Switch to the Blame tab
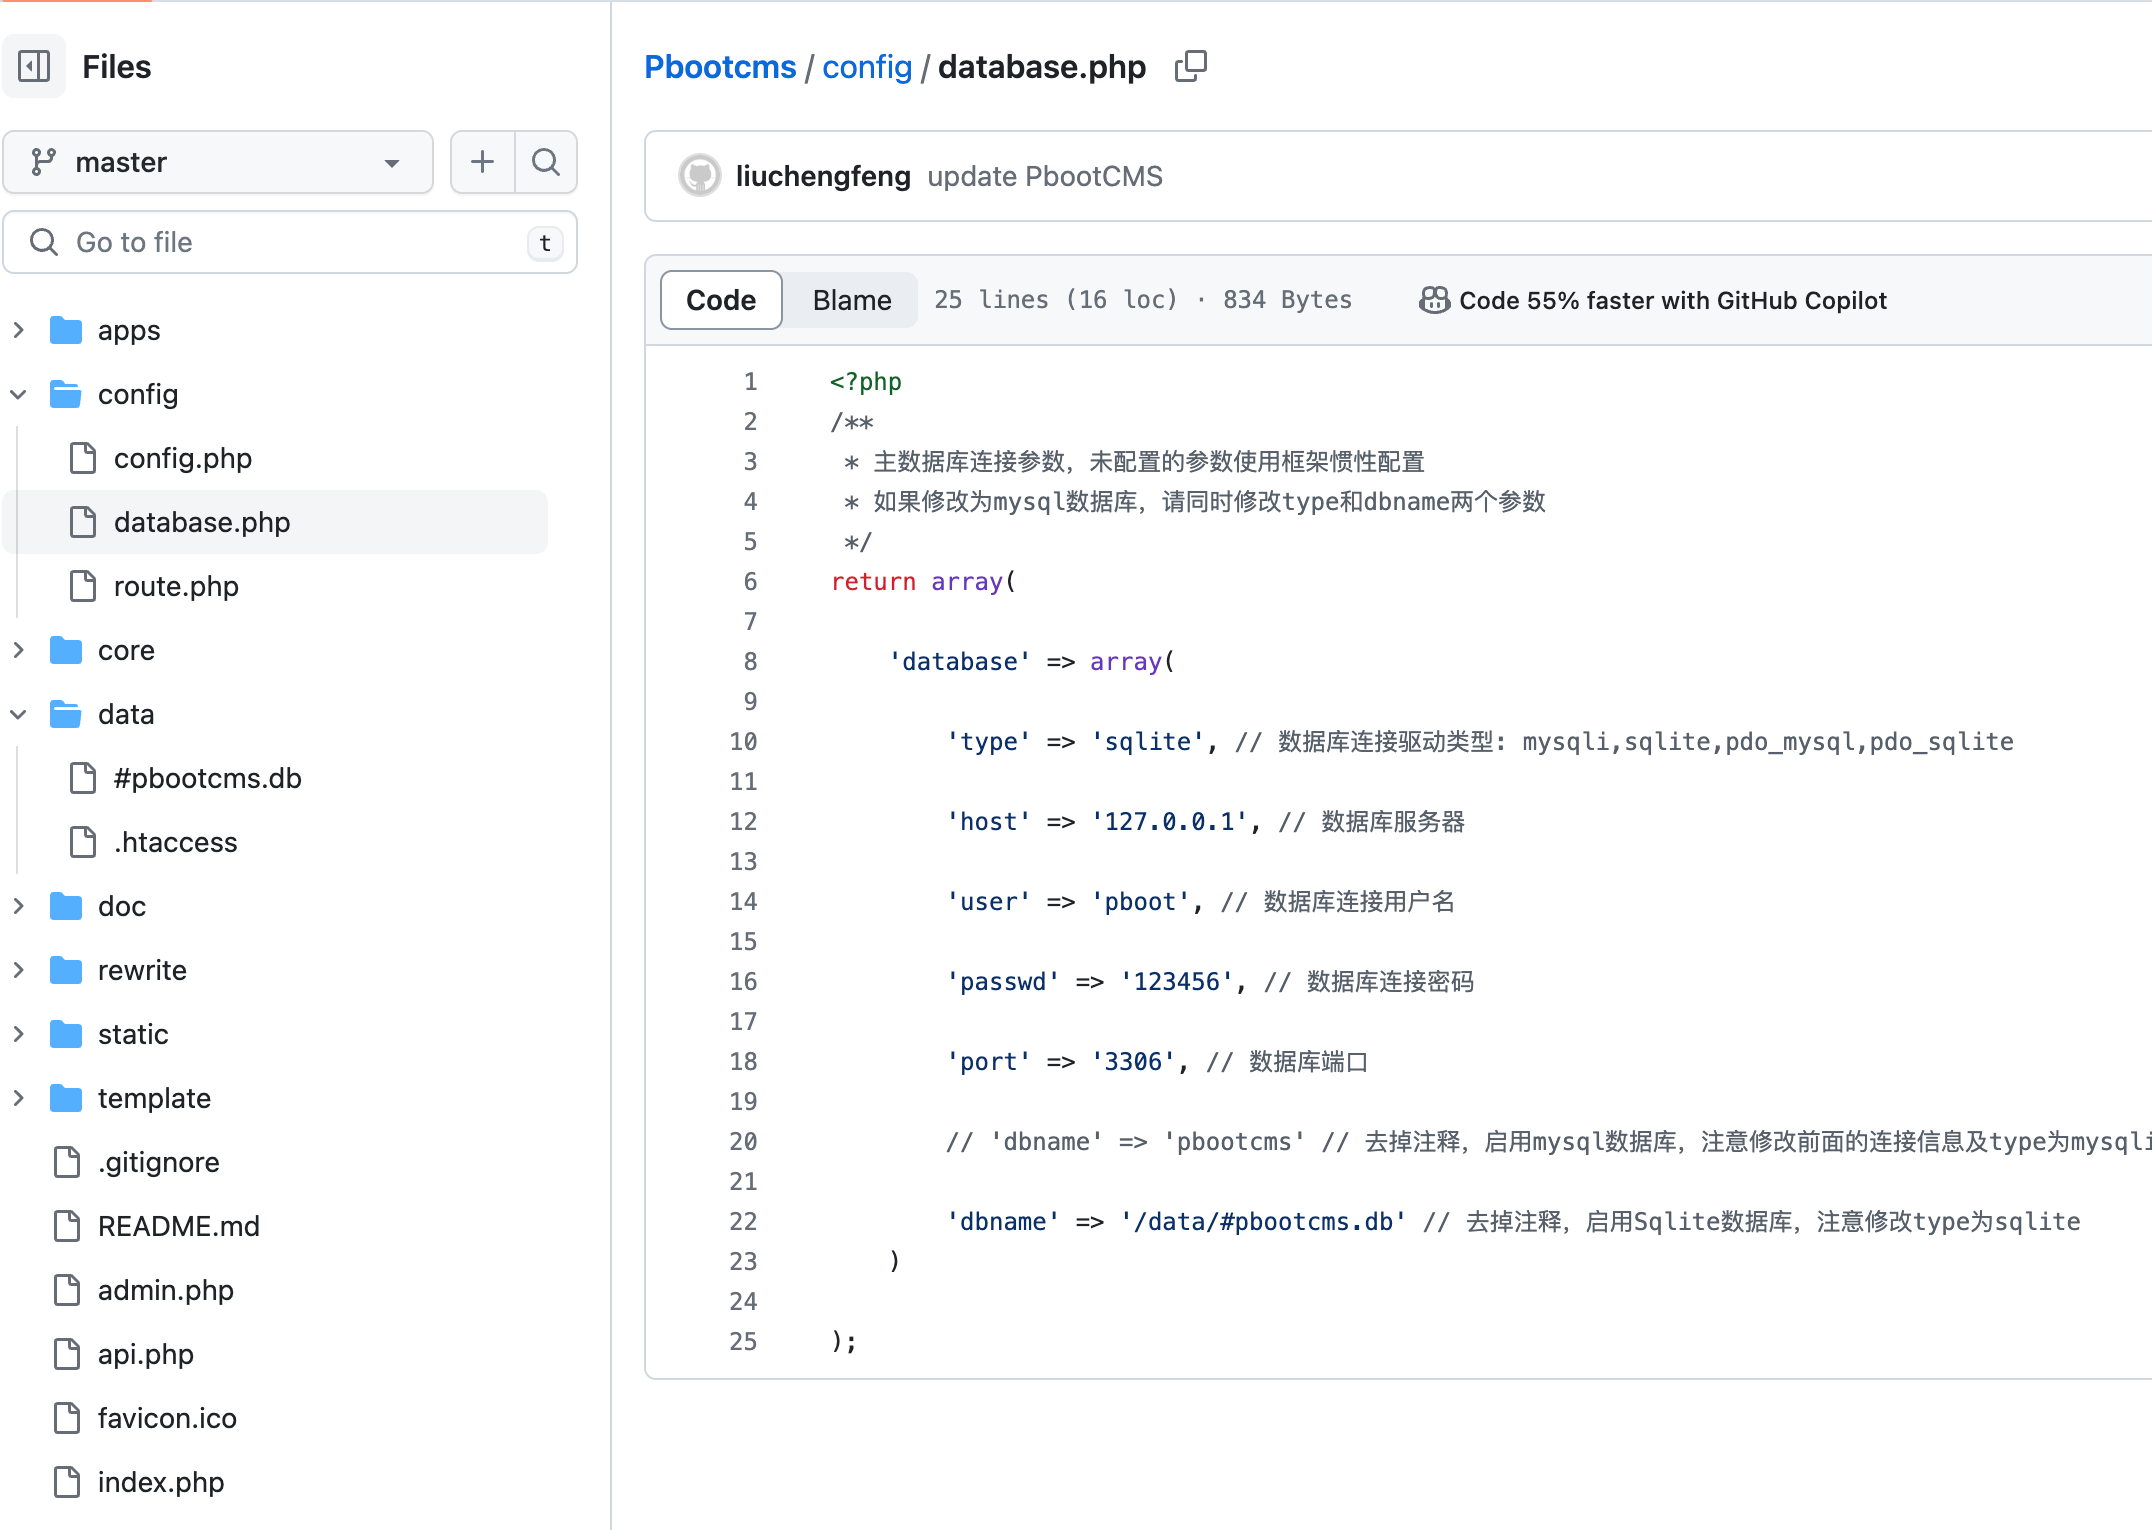2152x1530 pixels. pos(851,300)
